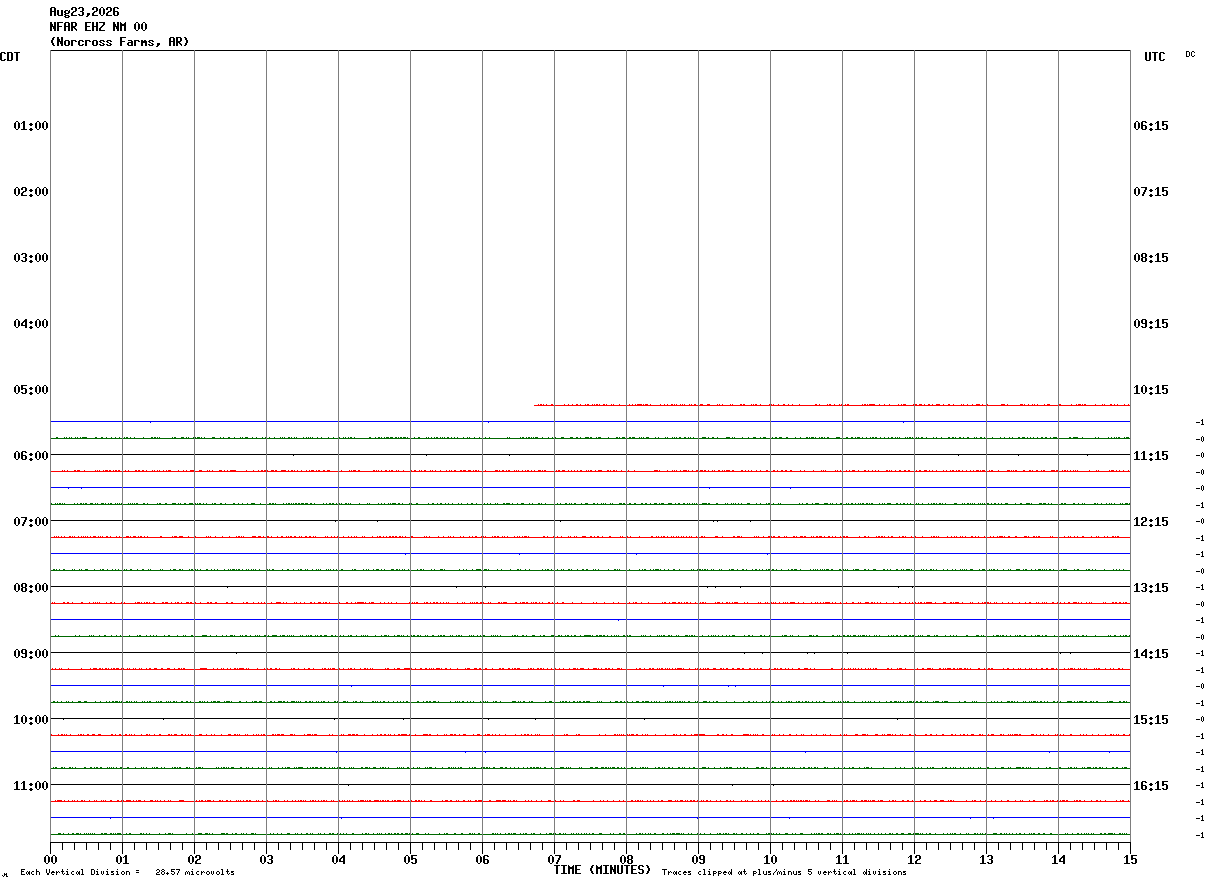The height and width of the screenshot is (886, 1210).
Task: Click minute 15 on the bottom axis
Action: [1130, 860]
